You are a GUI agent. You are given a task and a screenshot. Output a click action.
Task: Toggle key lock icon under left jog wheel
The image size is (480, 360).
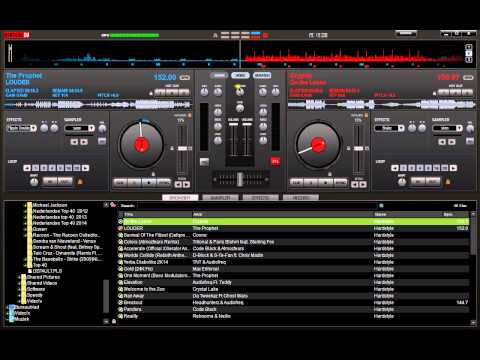click(x=153, y=174)
